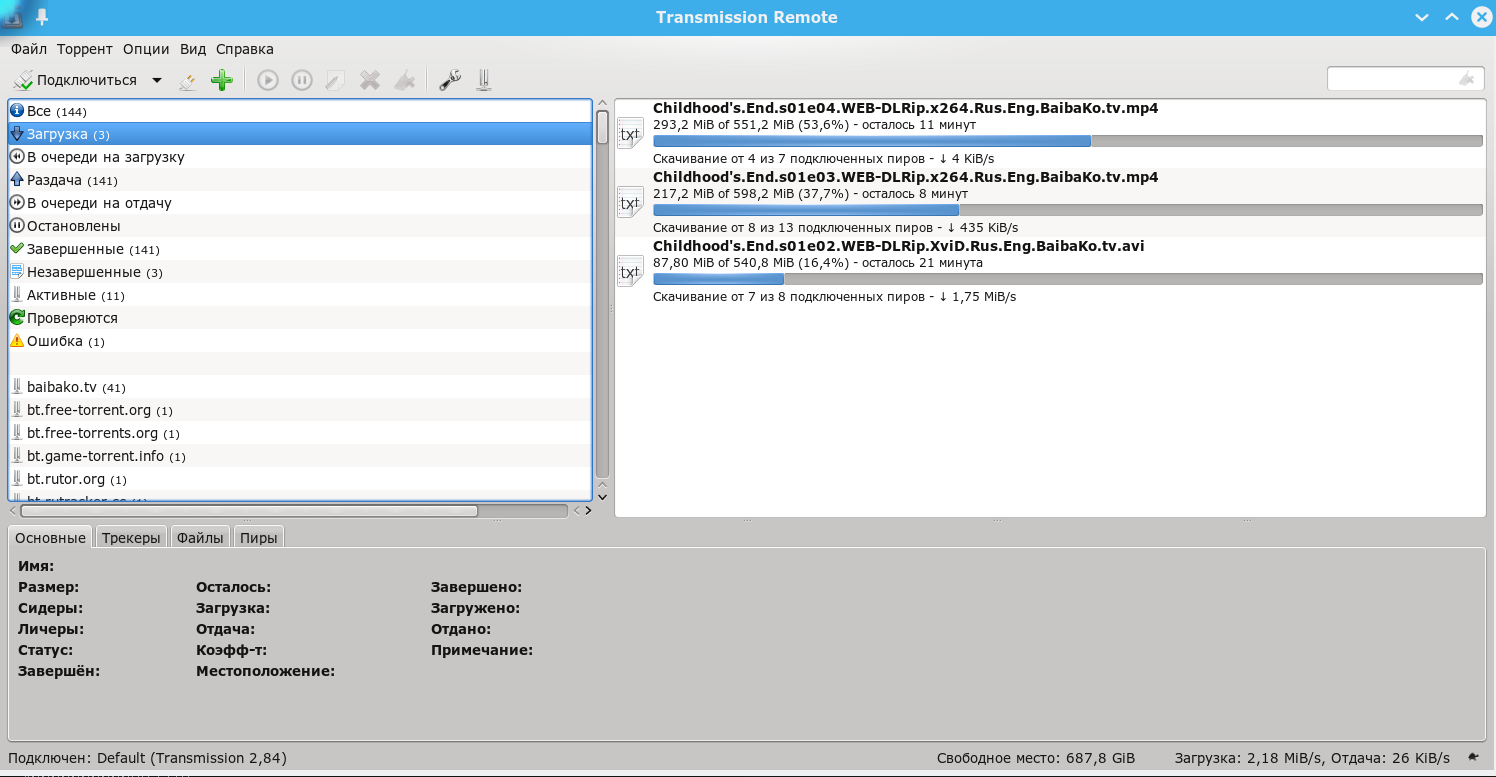
Task: Click status text 'Подключен: Default (Transmission 2,84)'
Action: 147,758
